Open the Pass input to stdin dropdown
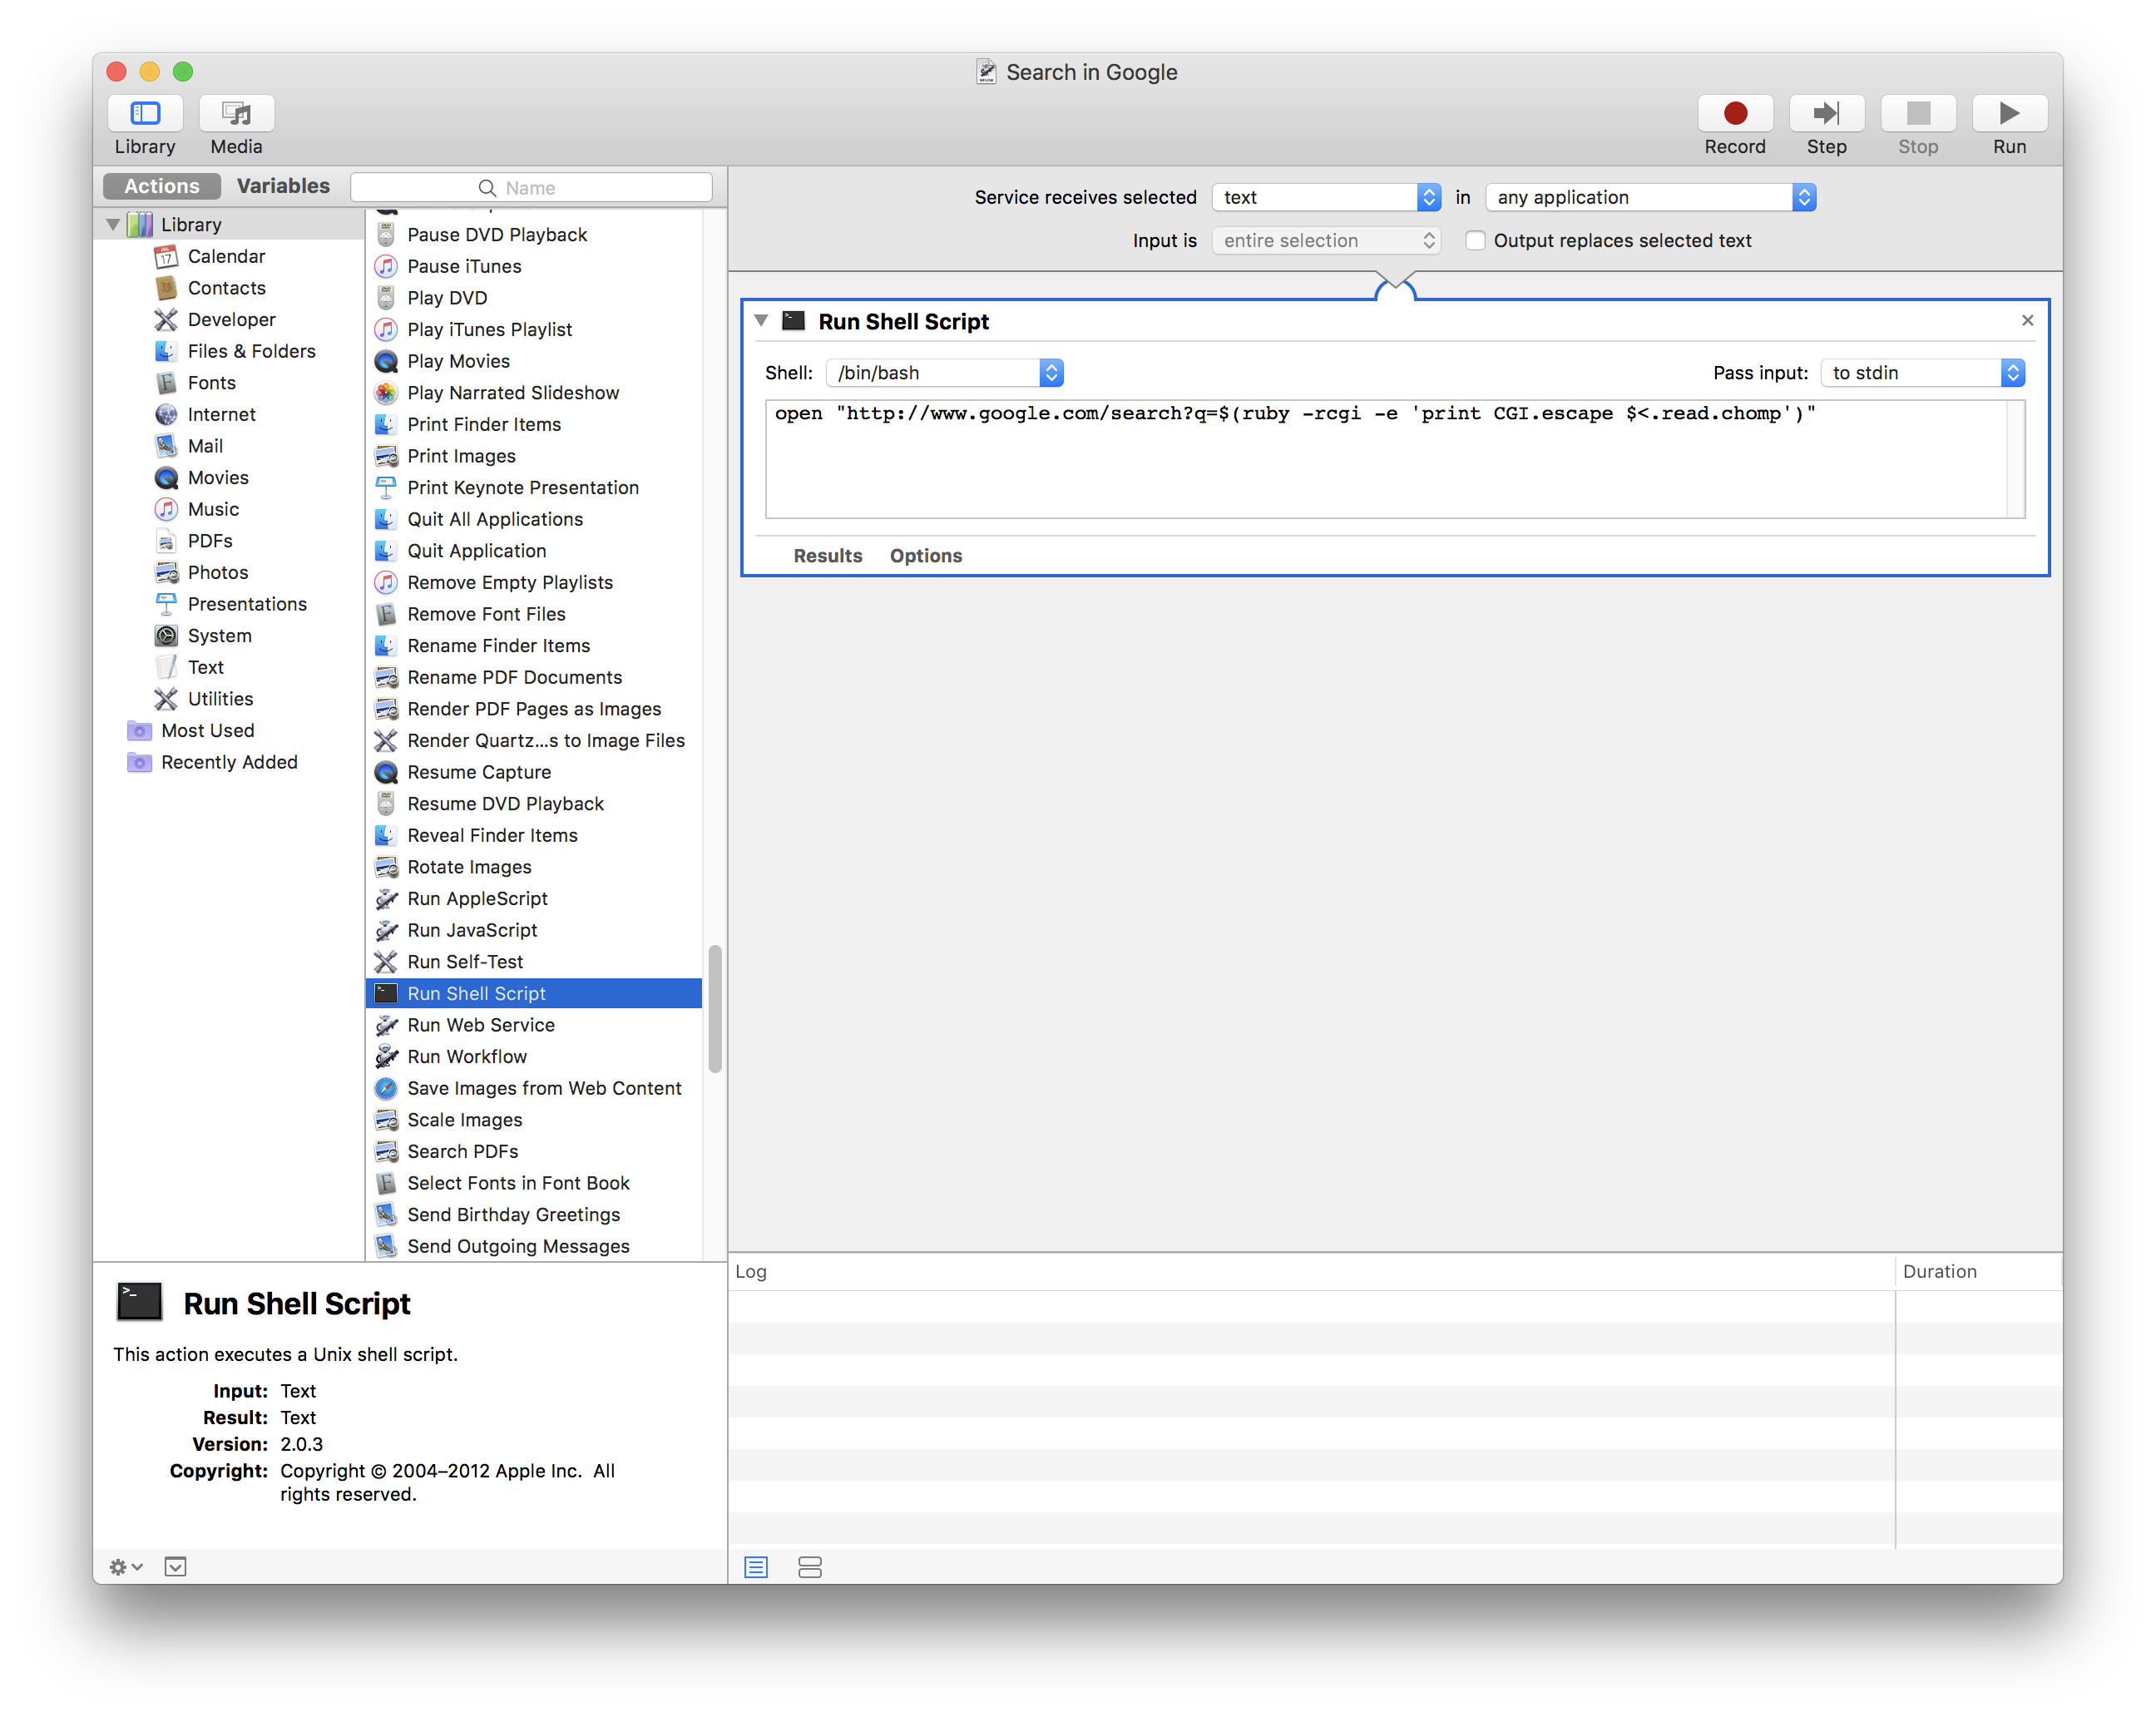This screenshot has height=1717, width=2156. [1922, 372]
